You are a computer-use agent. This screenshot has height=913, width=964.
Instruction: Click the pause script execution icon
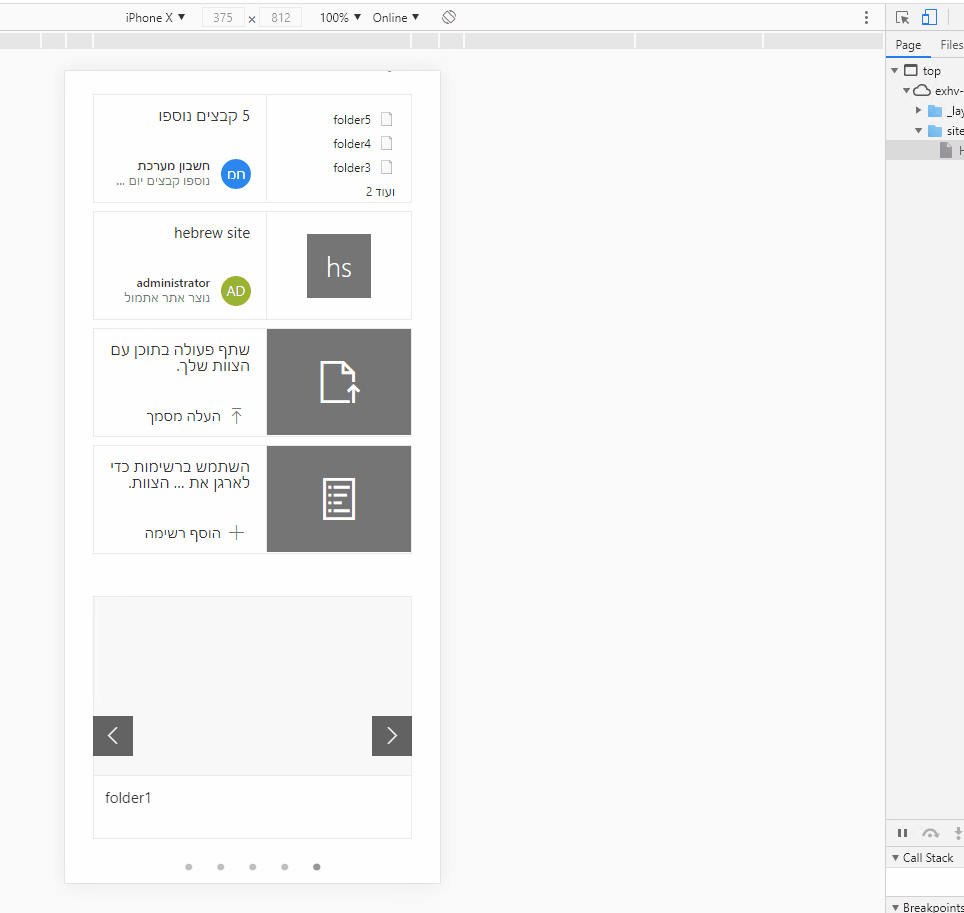902,832
